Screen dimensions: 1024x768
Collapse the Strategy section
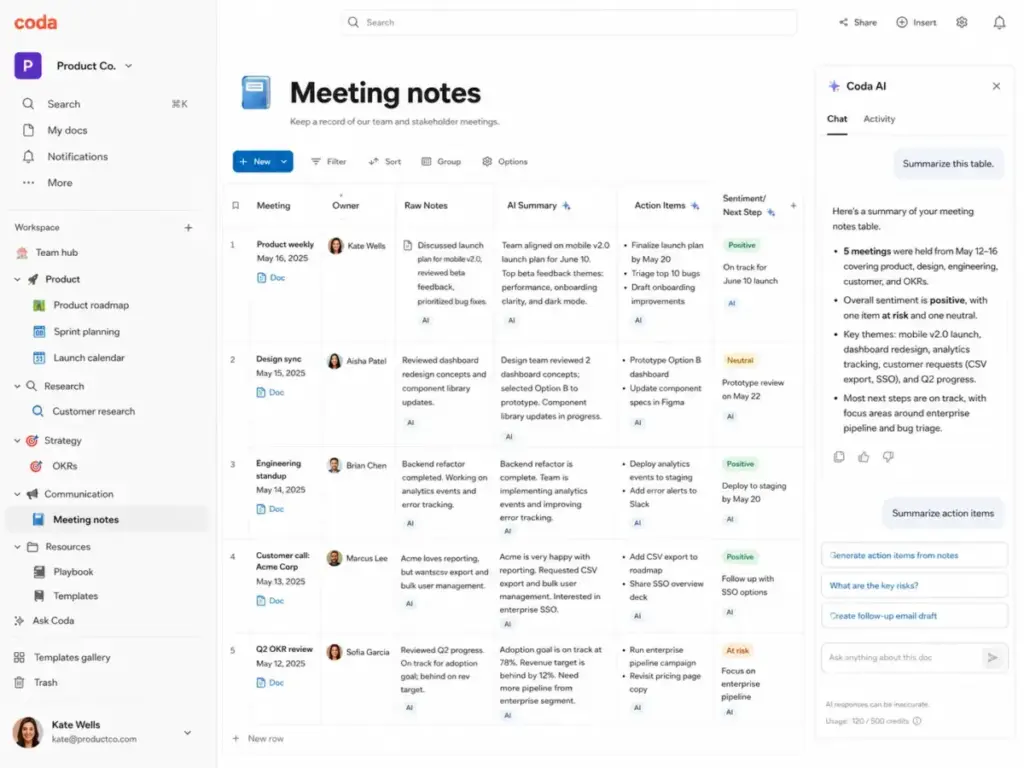coord(17,441)
